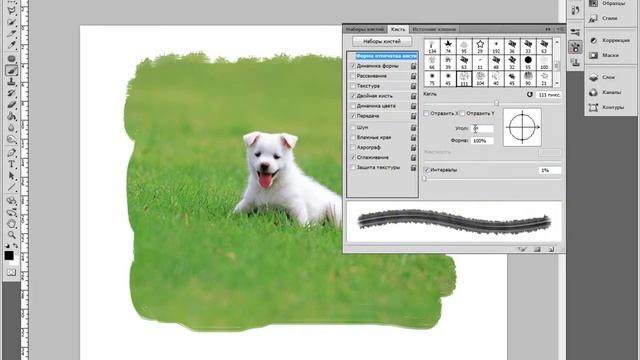The image size is (640, 360).
Task: Select the Eyedropper tool
Action: [x=11, y=44]
